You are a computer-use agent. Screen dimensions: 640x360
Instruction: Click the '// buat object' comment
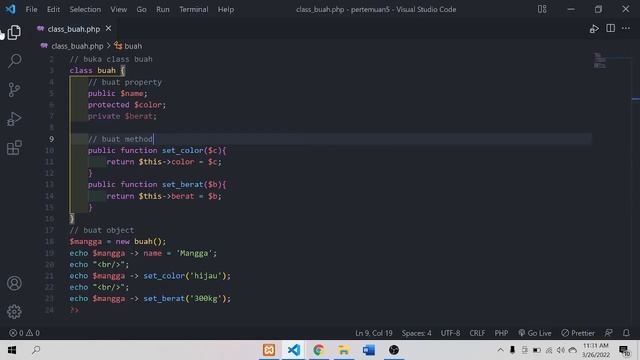tap(102, 230)
